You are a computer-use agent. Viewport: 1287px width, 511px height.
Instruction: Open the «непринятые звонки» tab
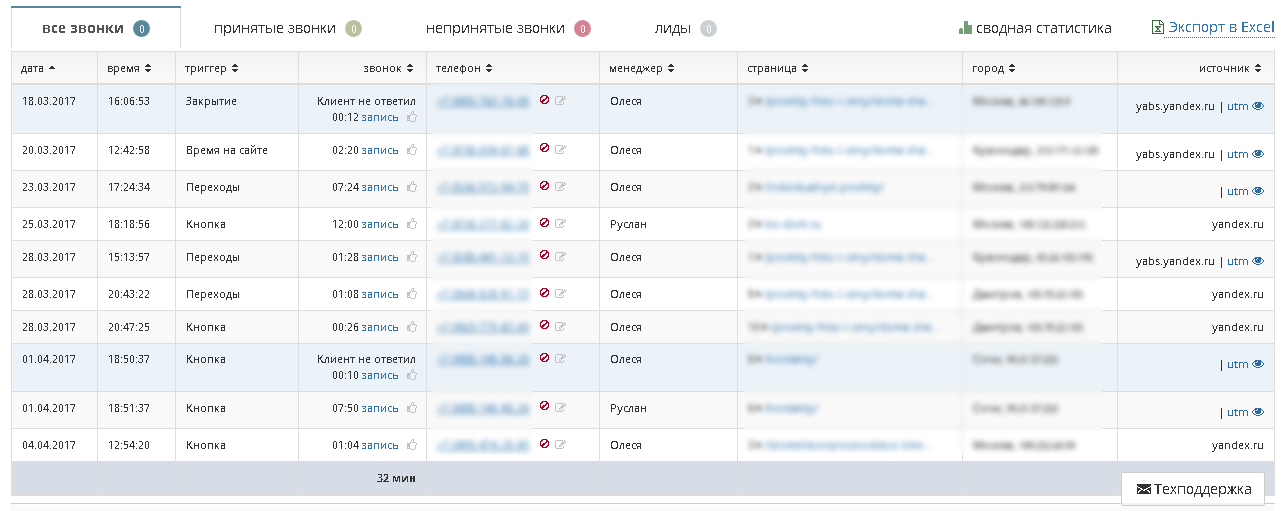click(x=508, y=28)
